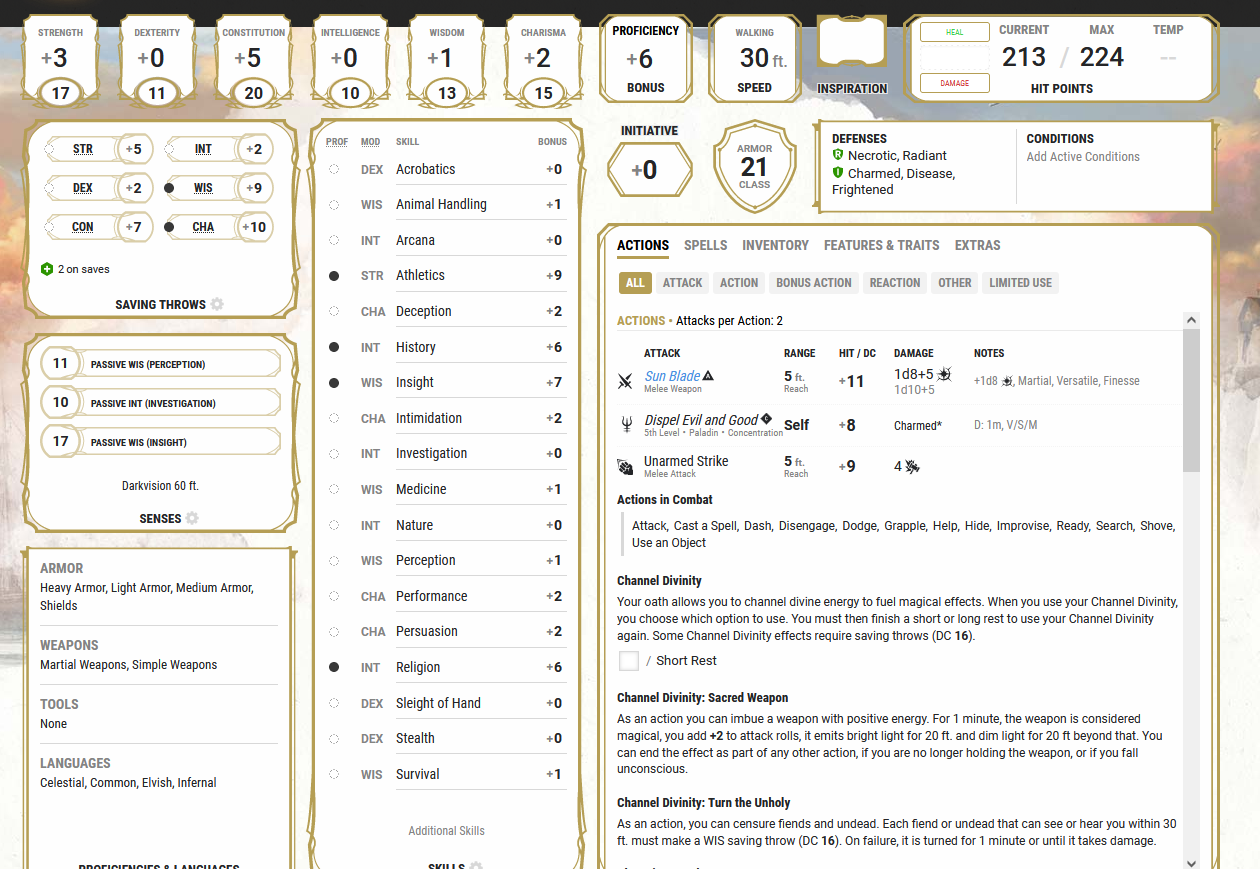The height and width of the screenshot is (869, 1260).
Task: Click the Strength ability score box
Action: 61,60
